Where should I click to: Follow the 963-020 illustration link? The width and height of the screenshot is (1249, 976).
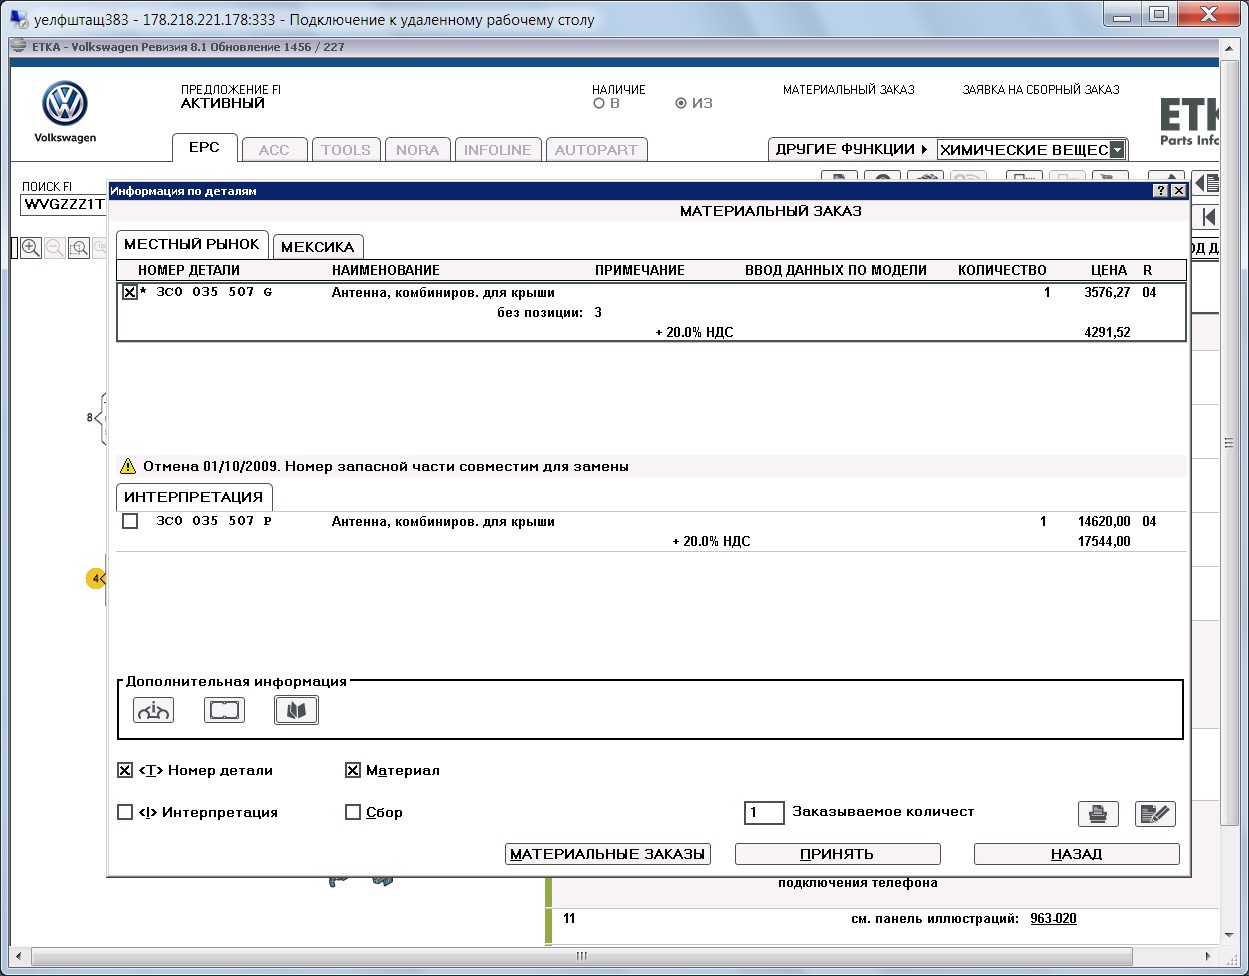click(x=1054, y=919)
